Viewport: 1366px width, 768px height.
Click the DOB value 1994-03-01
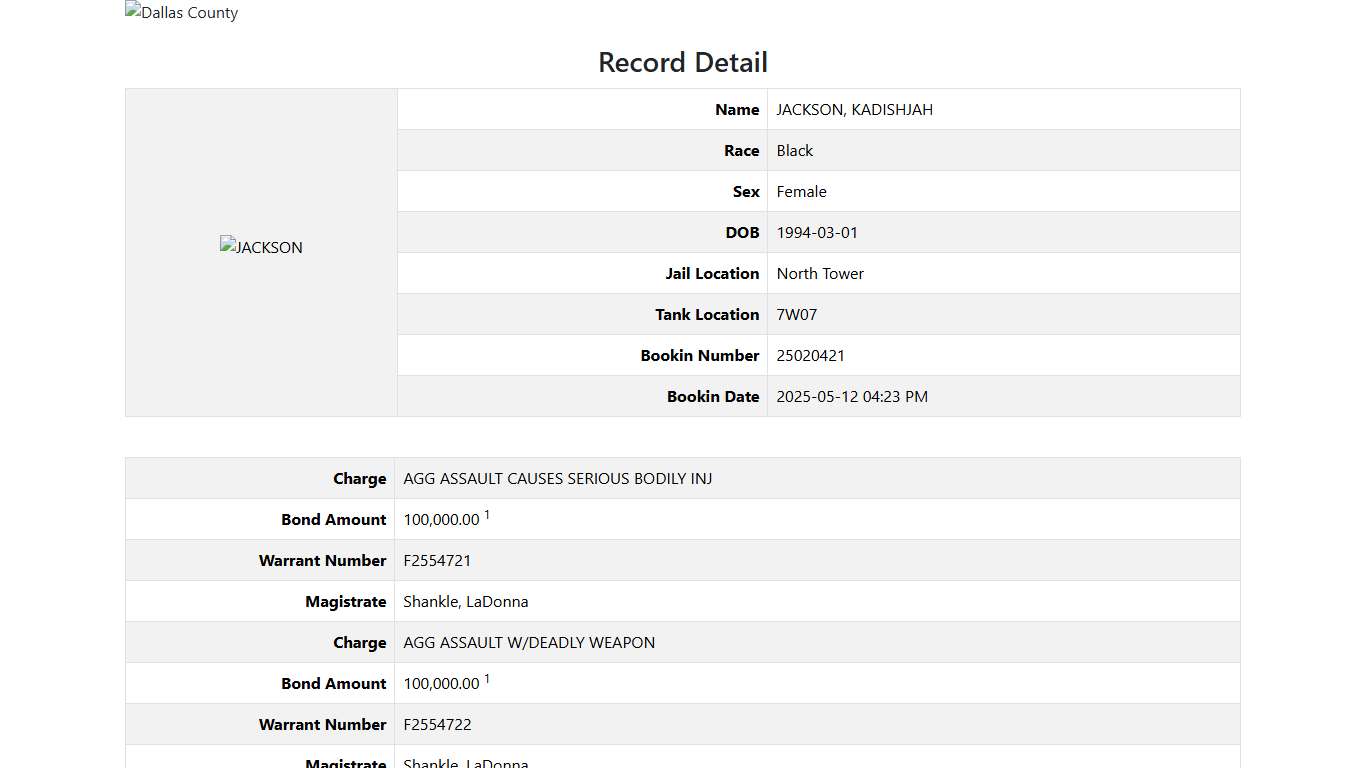(x=817, y=232)
